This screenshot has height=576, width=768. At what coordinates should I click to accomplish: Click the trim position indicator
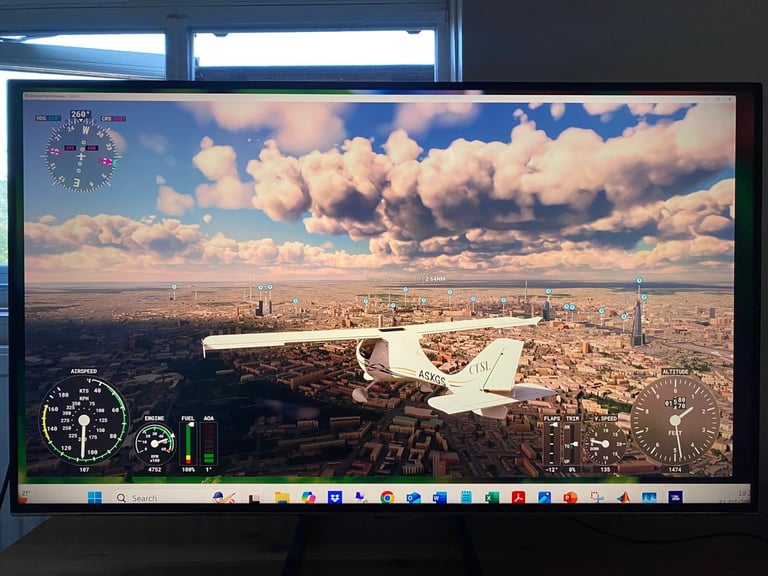pos(572,443)
